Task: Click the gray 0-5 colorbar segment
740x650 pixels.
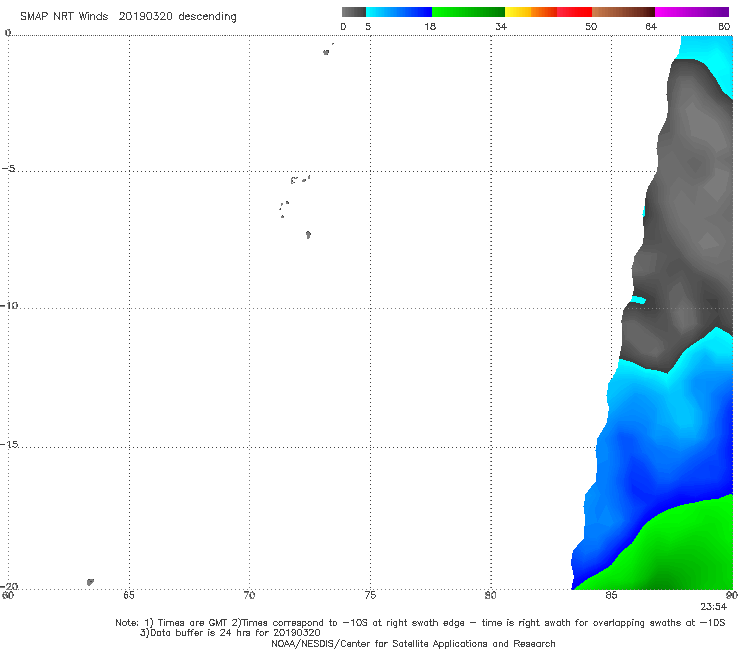Action: tap(354, 12)
